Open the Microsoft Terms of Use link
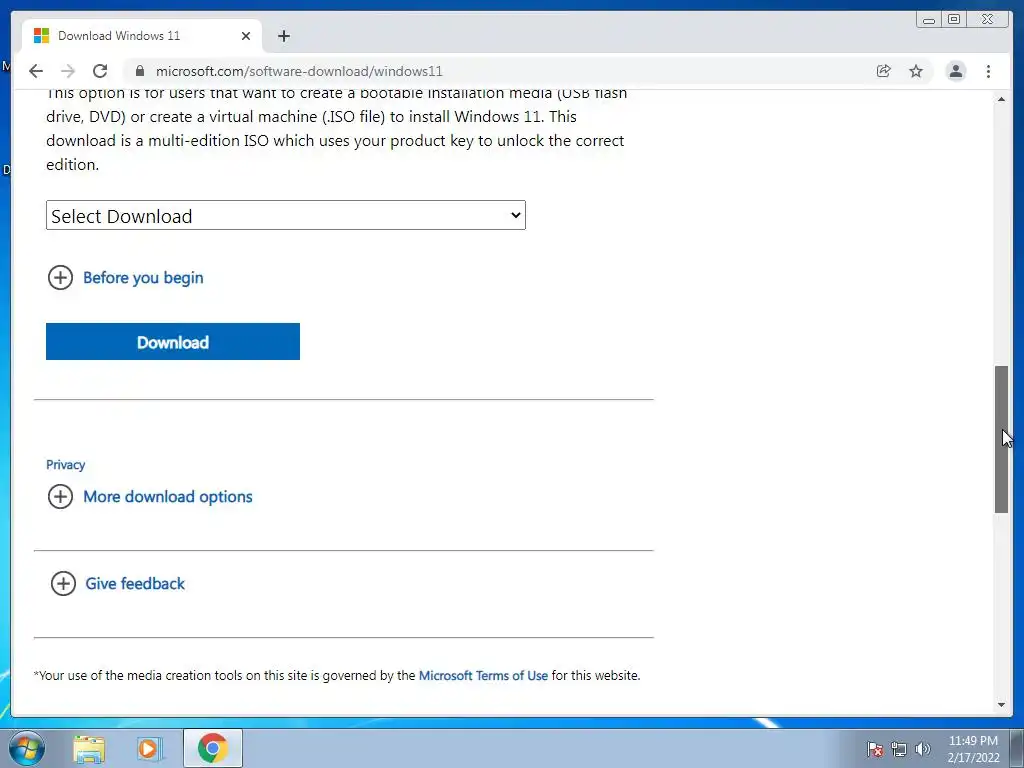The width and height of the screenshot is (1024, 768). click(483, 675)
